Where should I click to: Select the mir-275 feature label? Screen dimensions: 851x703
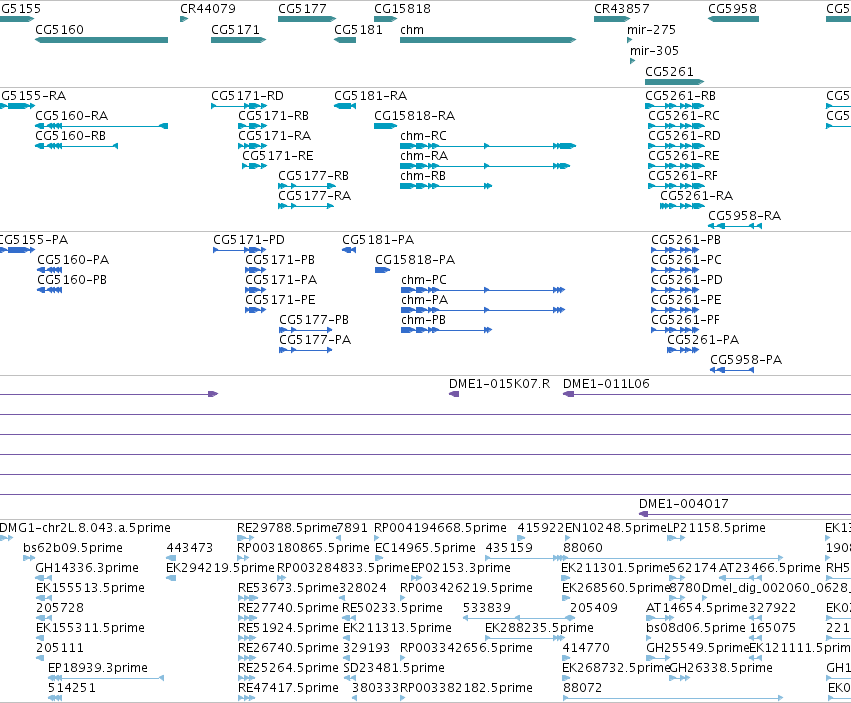click(x=651, y=29)
